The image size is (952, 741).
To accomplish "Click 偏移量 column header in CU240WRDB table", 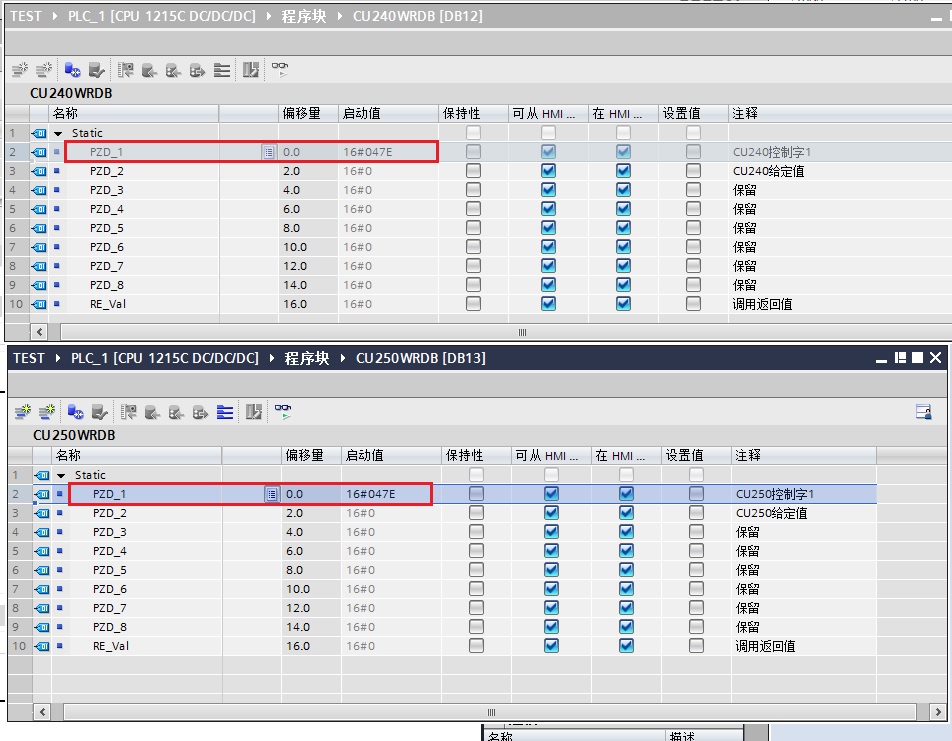I will [x=308, y=114].
